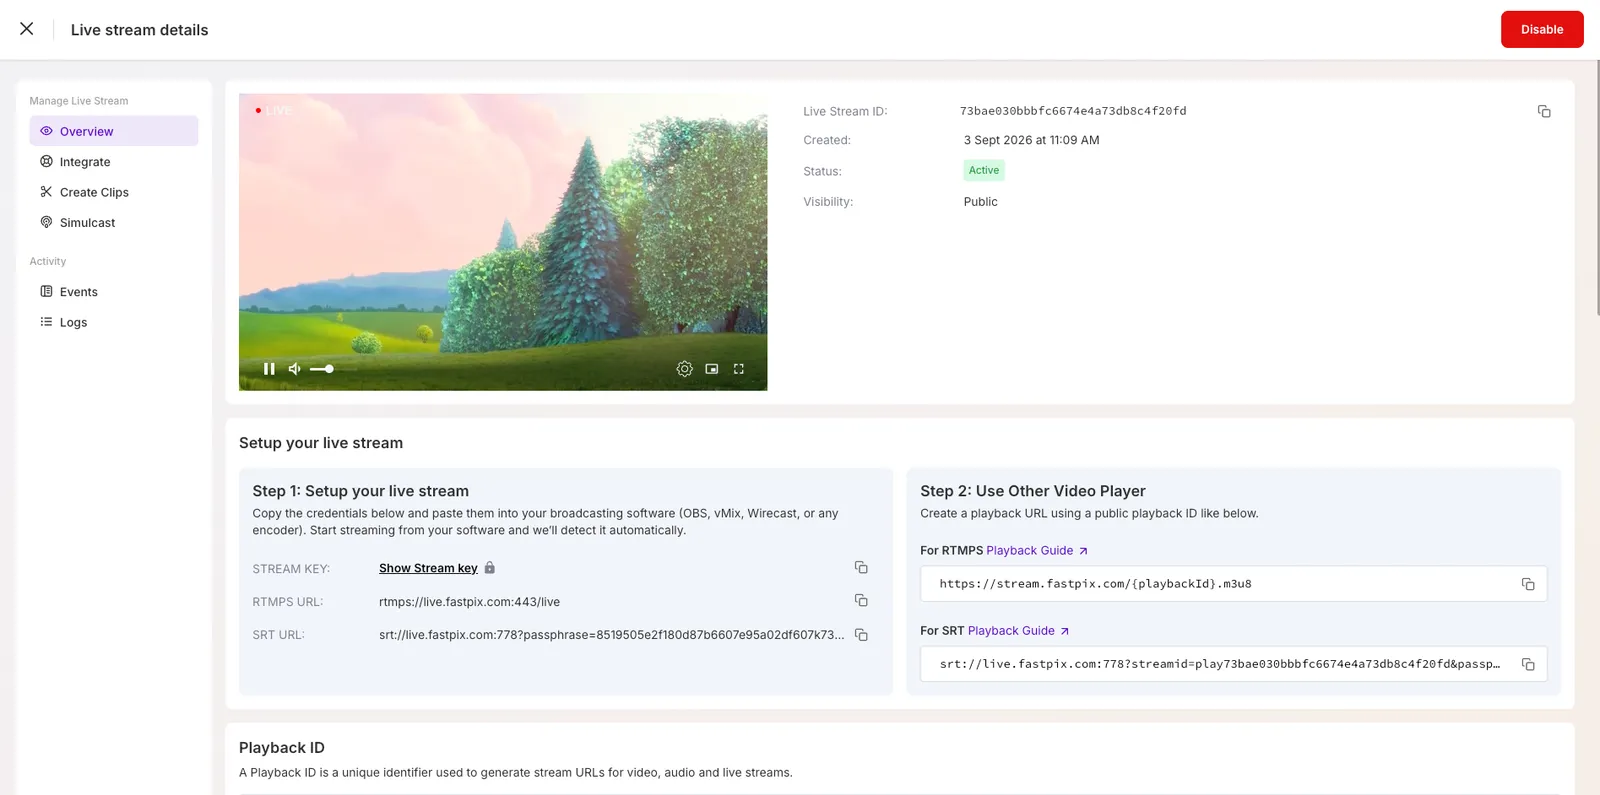Click Show Stream key link
Image resolution: width=1600 pixels, height=795 pixels.
[x=428, y=568]
